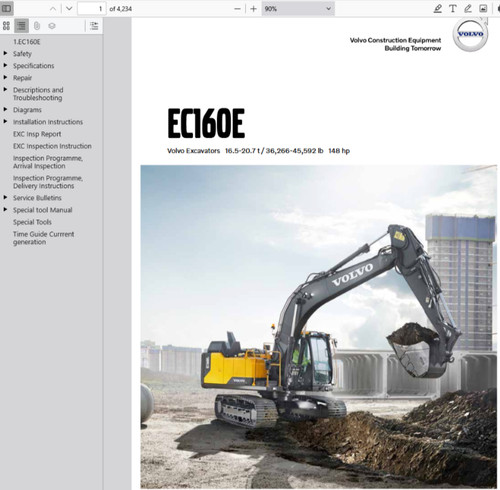Open the 90% zoom level dropdown
The width and height of the screenshot is (500, 490).
point(298,9)
